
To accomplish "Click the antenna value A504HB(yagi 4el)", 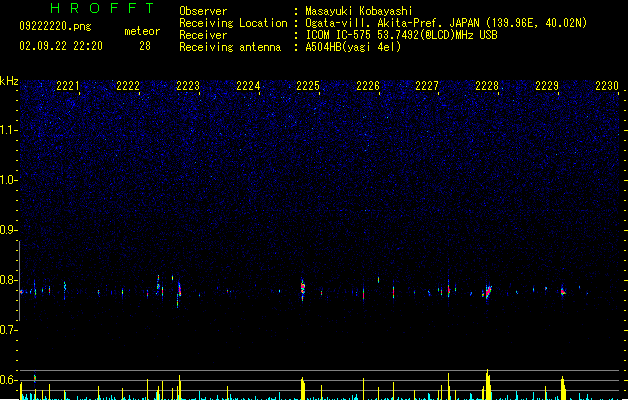I will point(353,47).
